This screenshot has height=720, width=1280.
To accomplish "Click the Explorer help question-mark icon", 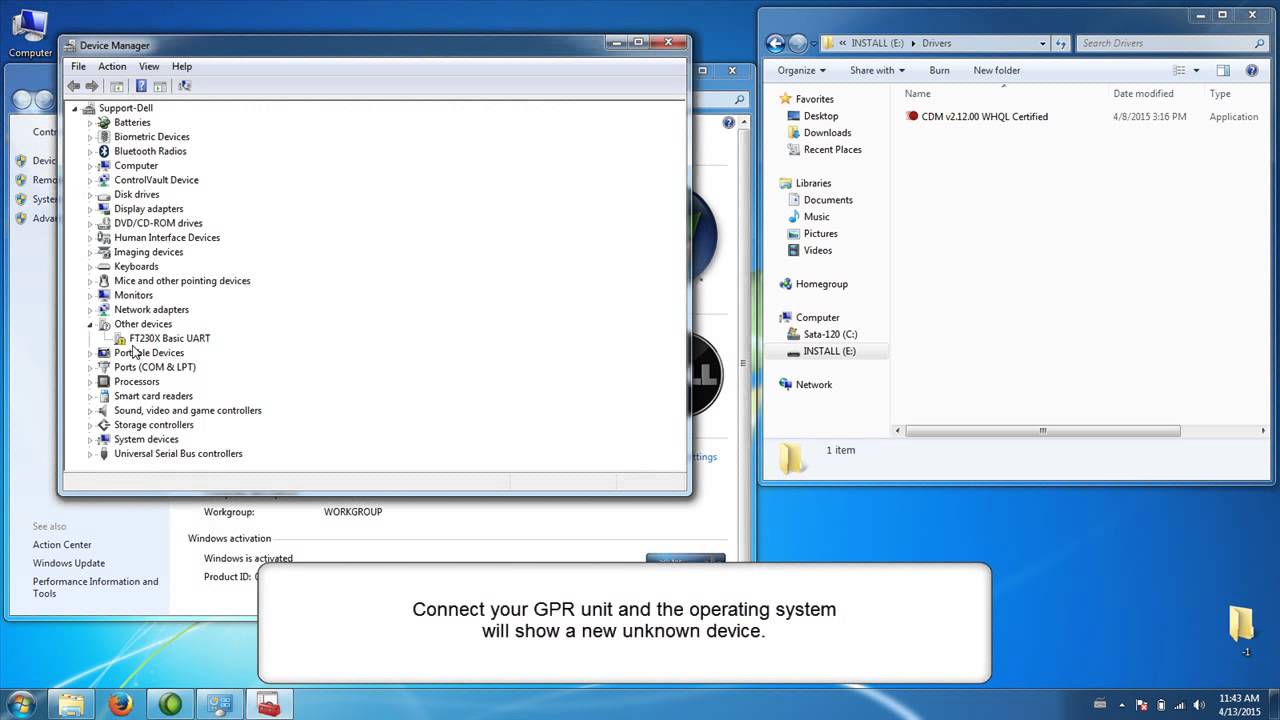I will coord(1252,70).
